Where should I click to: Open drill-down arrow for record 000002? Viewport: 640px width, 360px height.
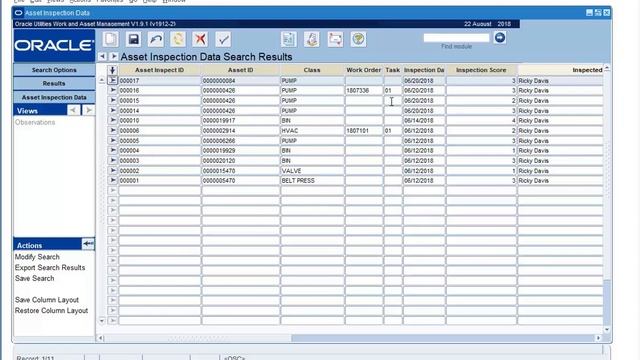click(113, 171)
